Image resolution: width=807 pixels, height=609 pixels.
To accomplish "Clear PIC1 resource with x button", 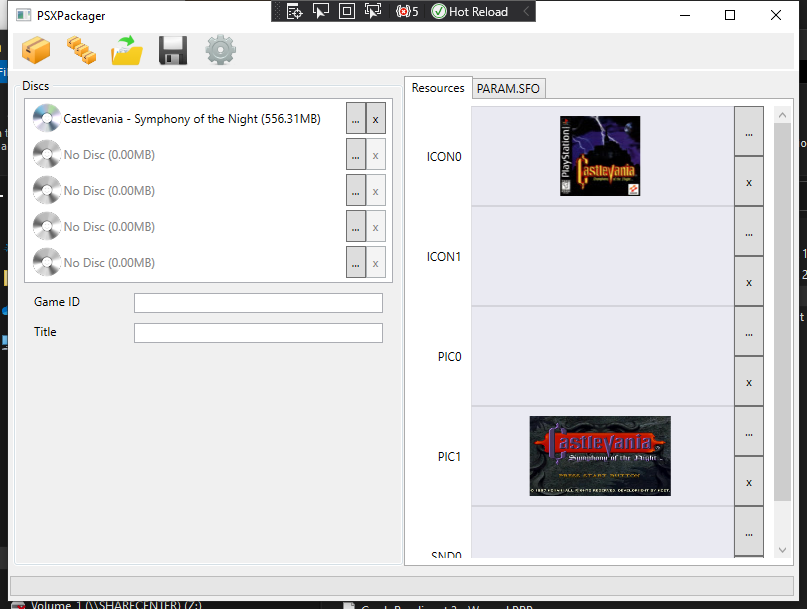I will [x=749, y=482].
